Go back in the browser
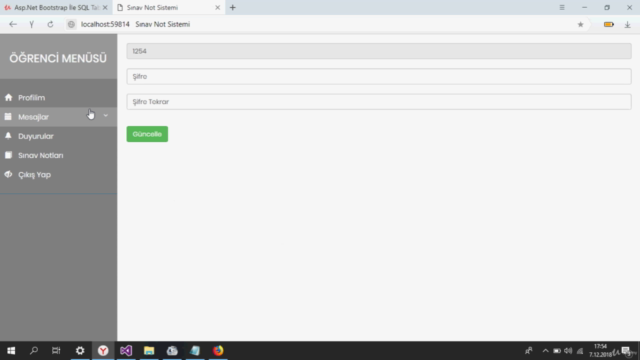Image resolution: width=640 pixels, height=360 pixels. click(13, 24)
